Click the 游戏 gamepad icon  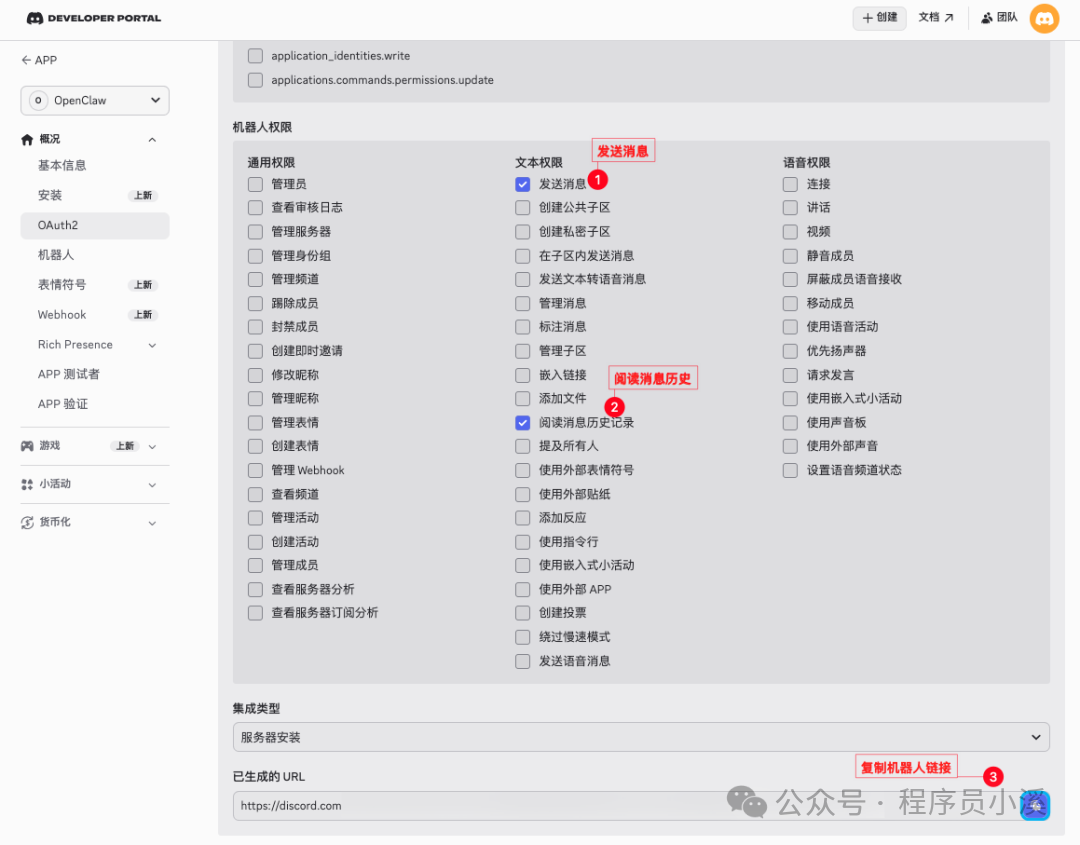click(x=27, y=446)
